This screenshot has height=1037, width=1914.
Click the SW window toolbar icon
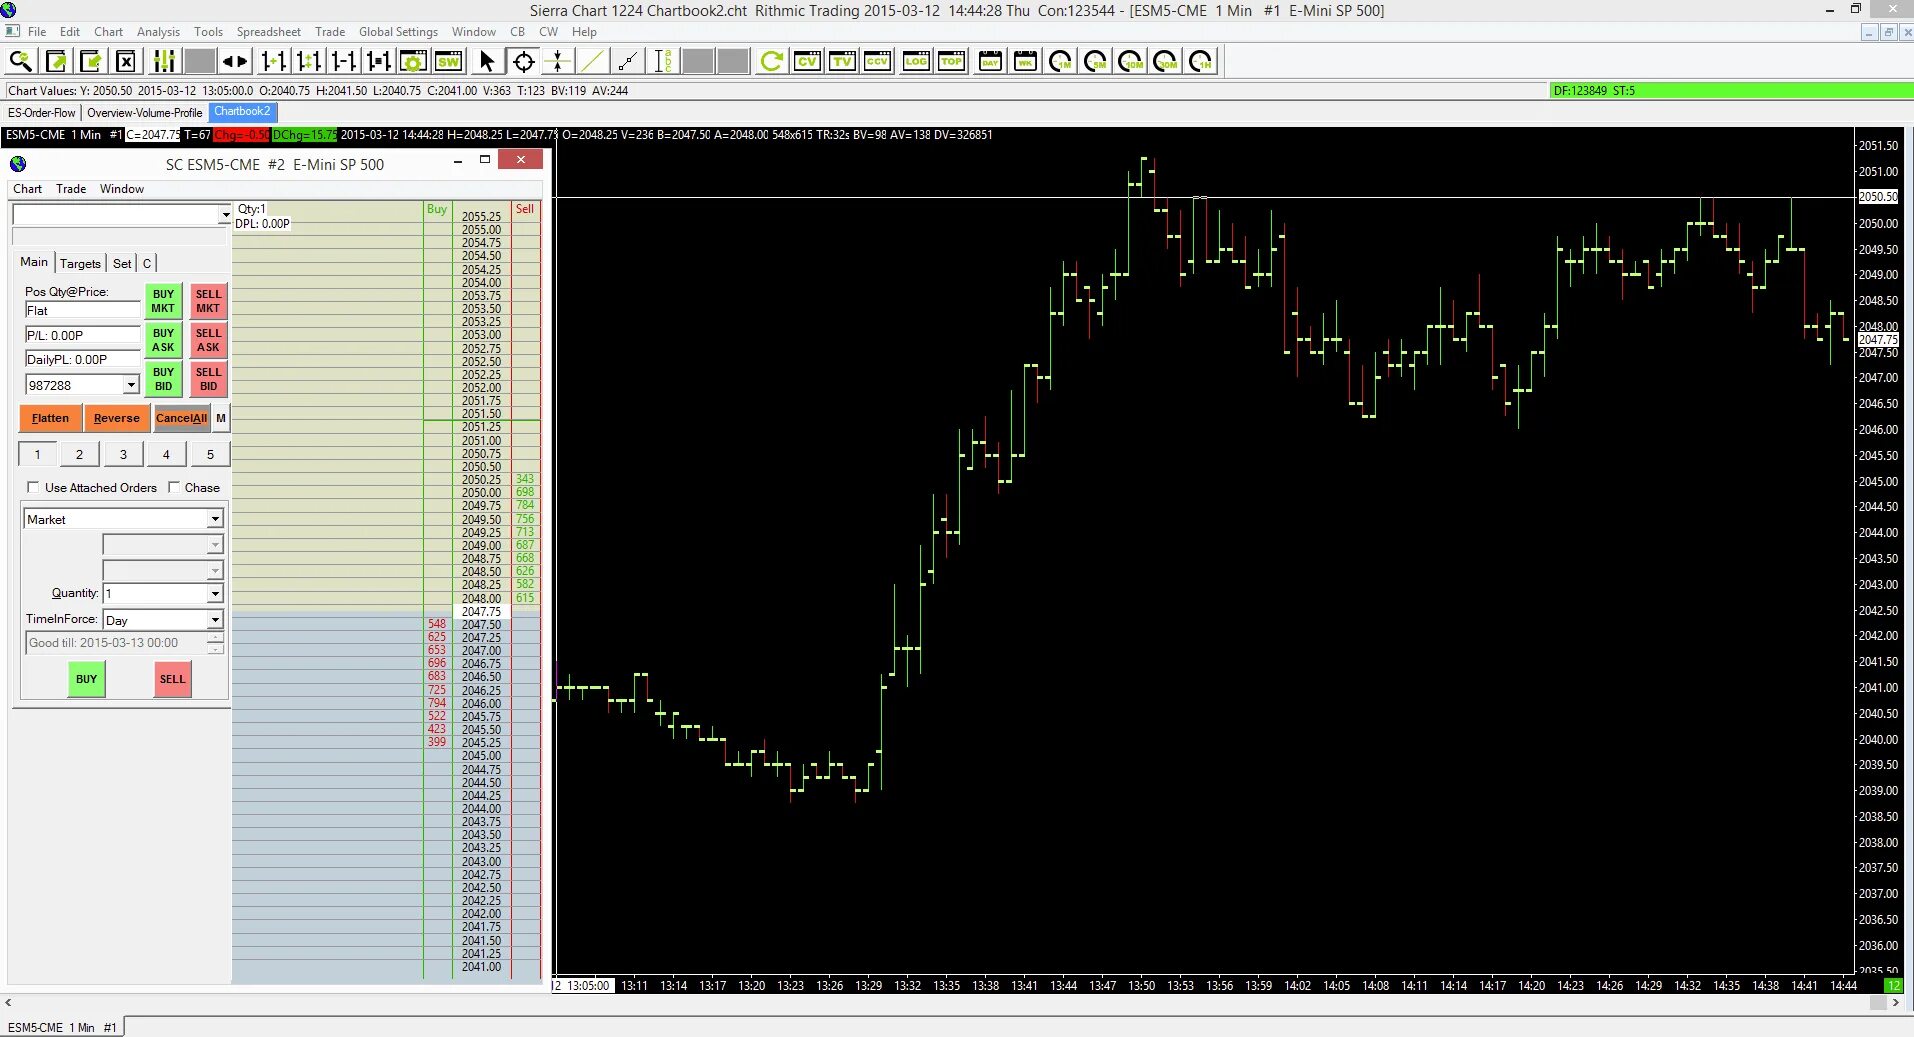click(x=448, y=62)
